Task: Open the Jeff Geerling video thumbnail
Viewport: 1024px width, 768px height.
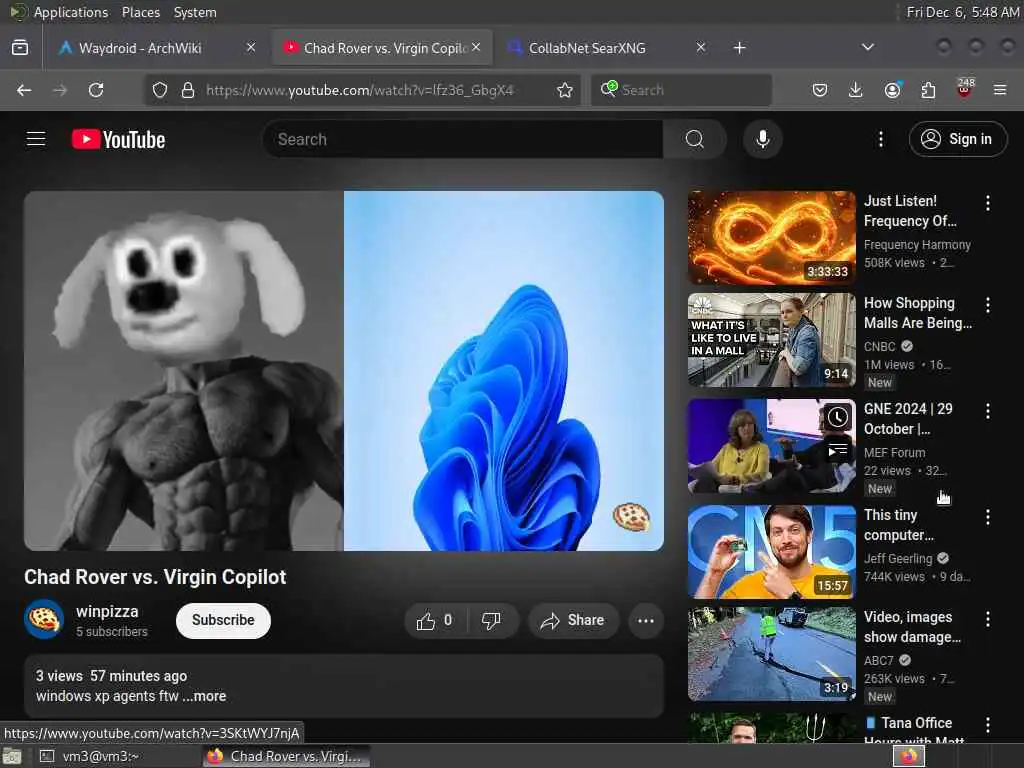Action: coord(771,552)
